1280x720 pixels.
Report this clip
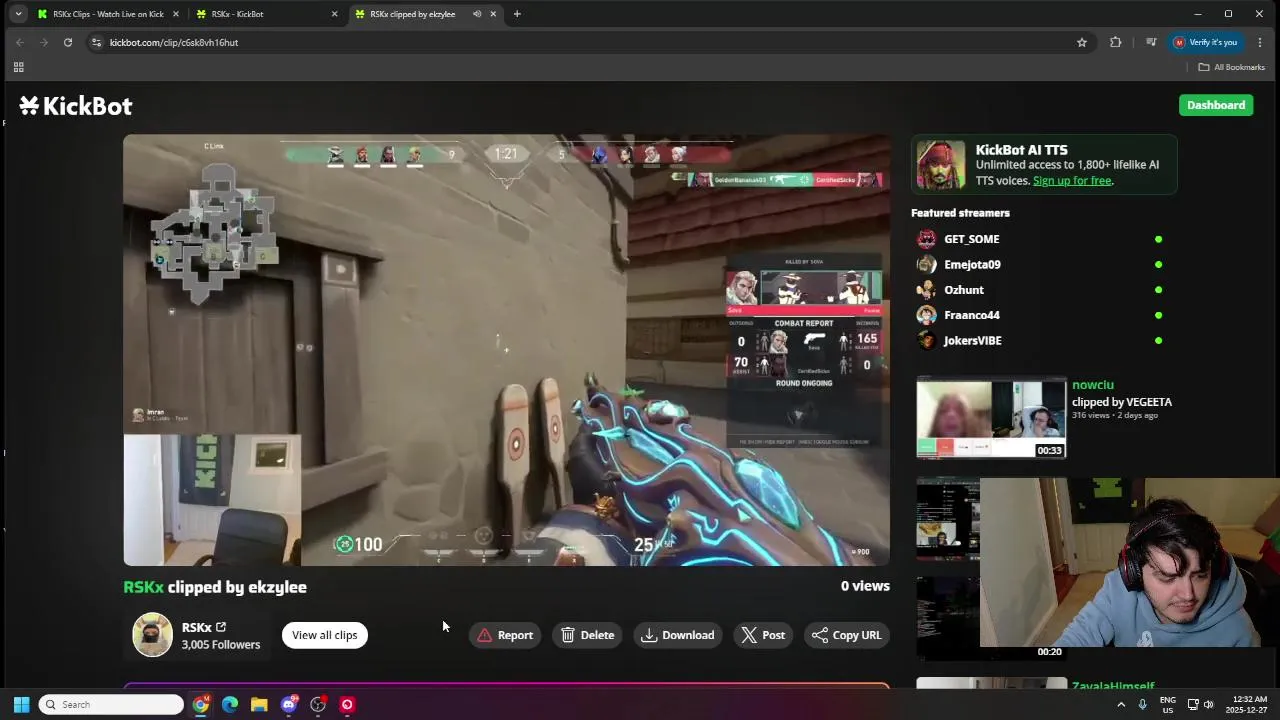pos(505,635)
